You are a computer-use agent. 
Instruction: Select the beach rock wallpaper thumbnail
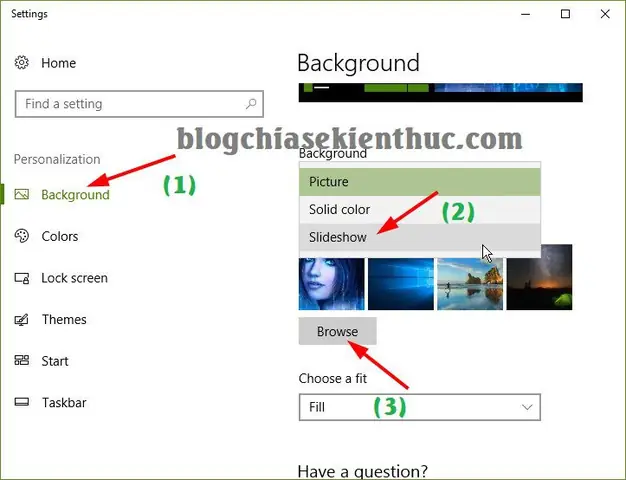click(x=470, y=284)
